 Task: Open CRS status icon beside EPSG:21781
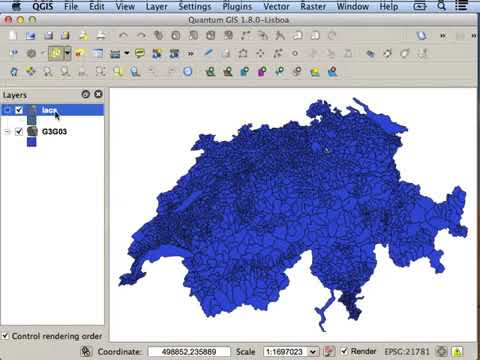[x=442, y=351]
